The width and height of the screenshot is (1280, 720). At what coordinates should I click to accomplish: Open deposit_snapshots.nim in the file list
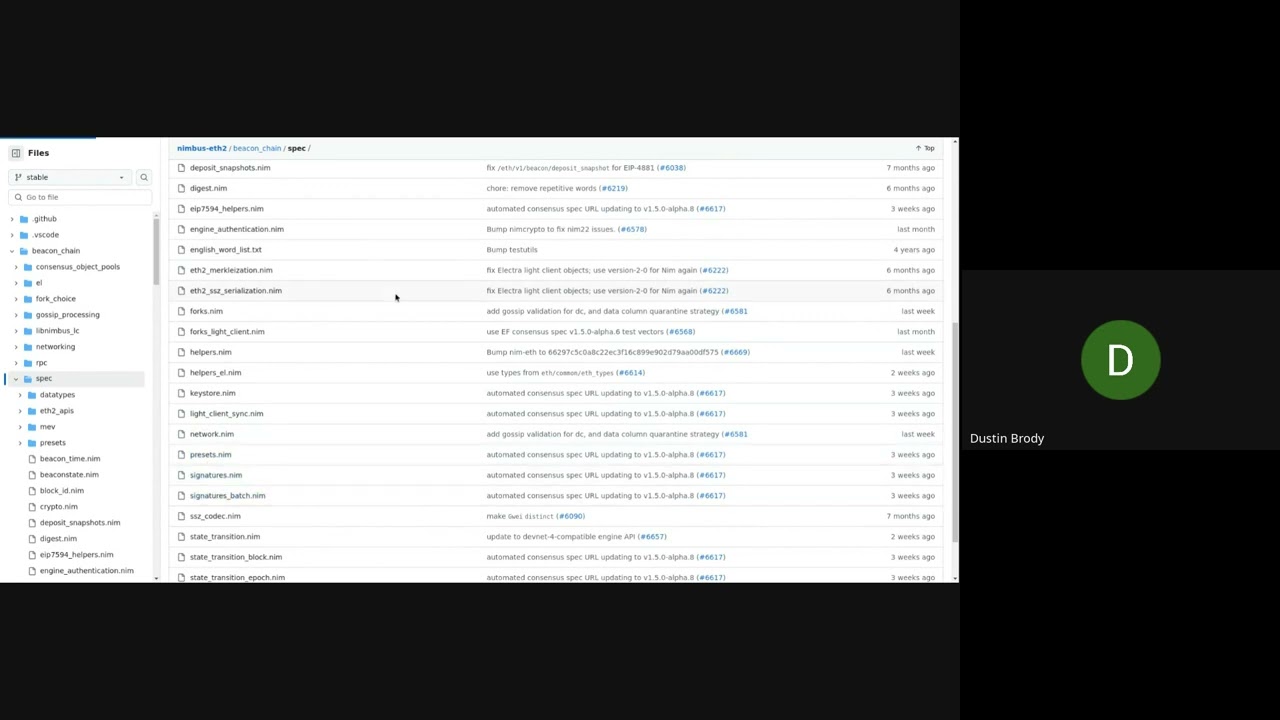click(230, 168)
